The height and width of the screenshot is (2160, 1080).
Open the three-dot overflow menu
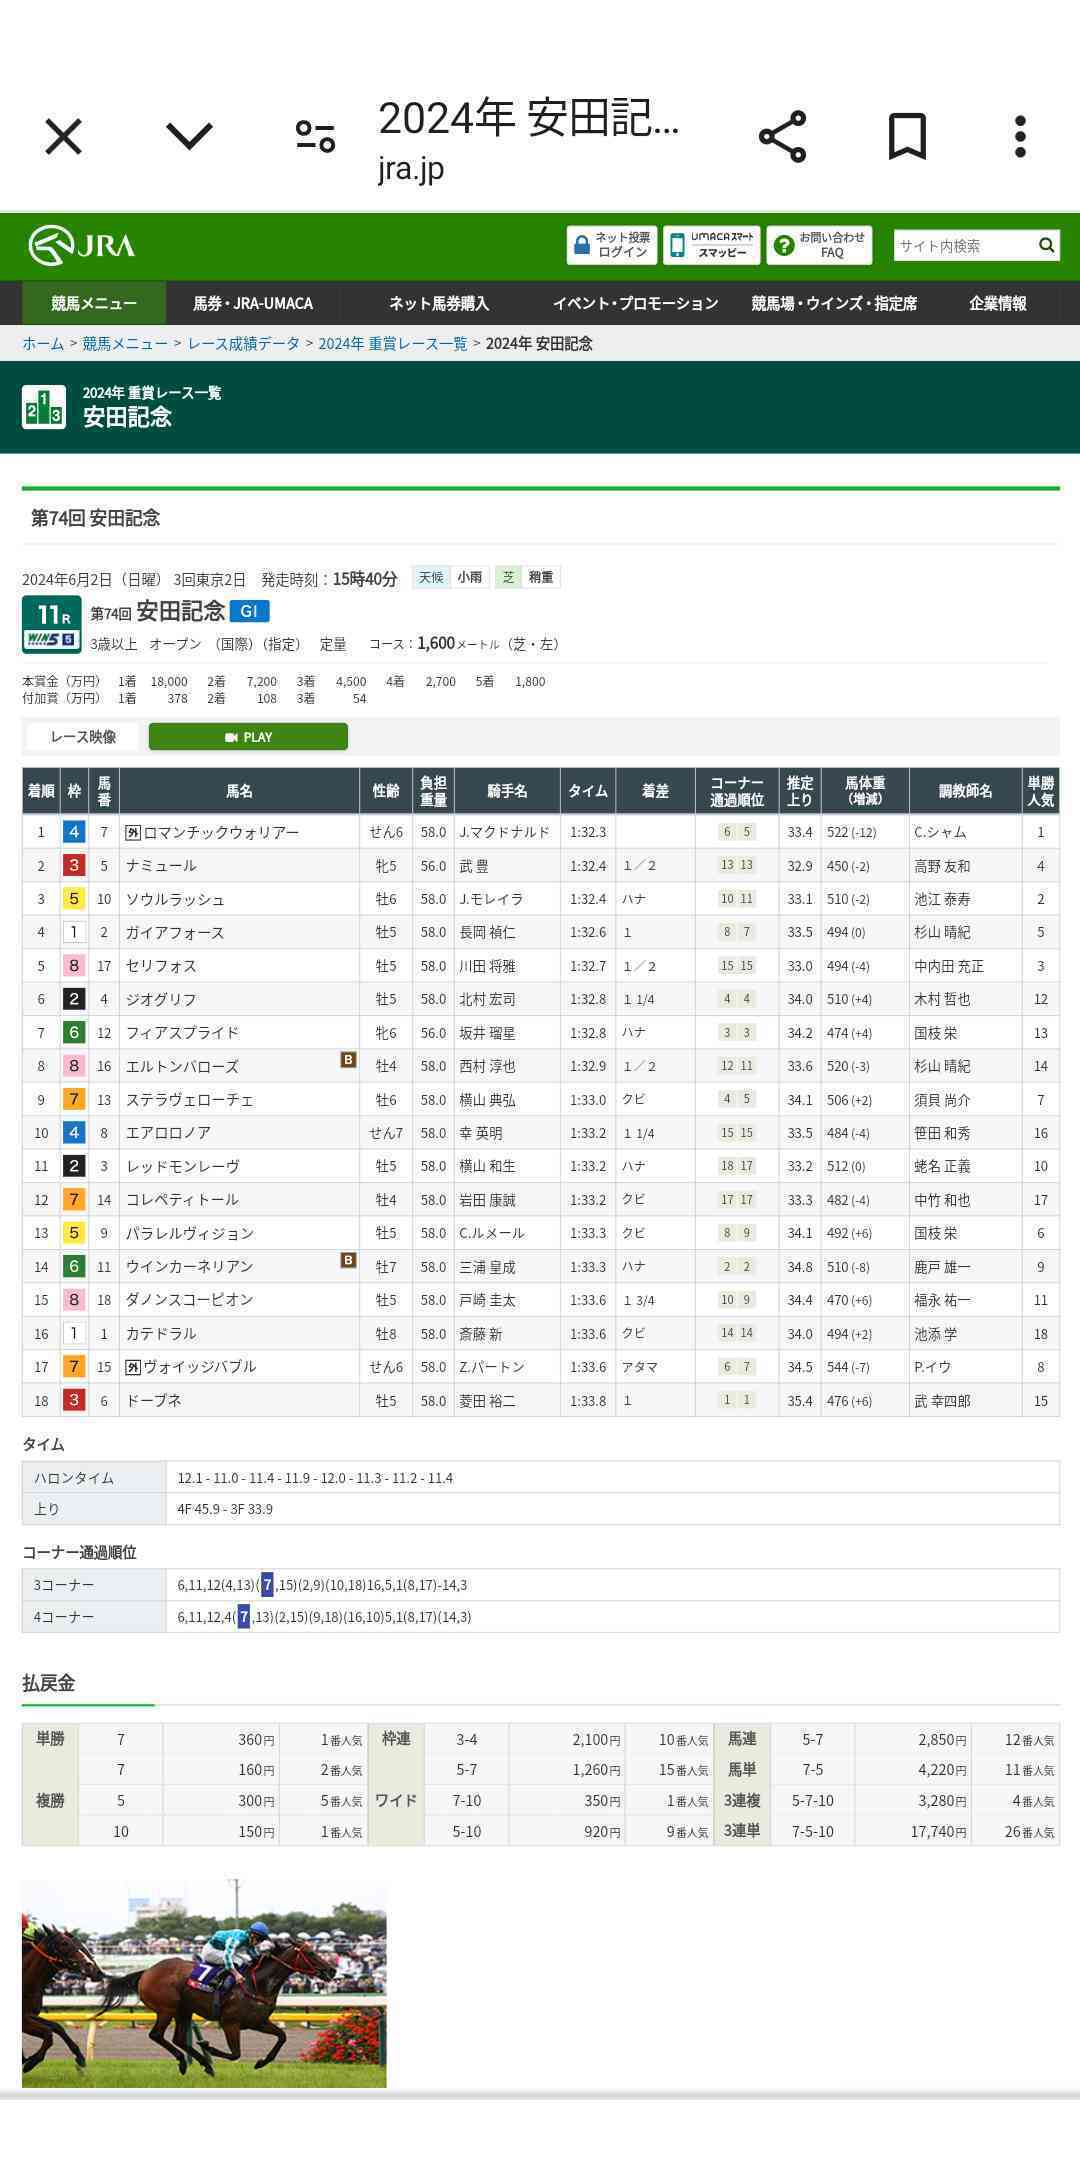(1020, 137)
